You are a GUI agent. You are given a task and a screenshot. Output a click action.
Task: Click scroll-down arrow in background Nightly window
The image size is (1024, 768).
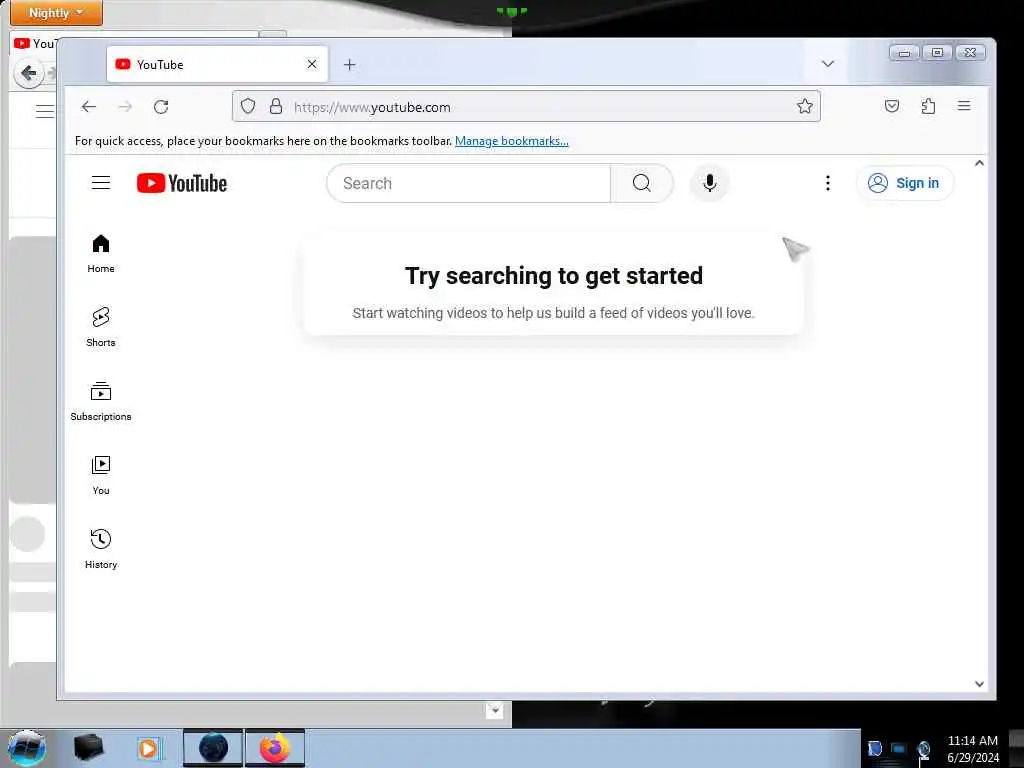[494, 710]
